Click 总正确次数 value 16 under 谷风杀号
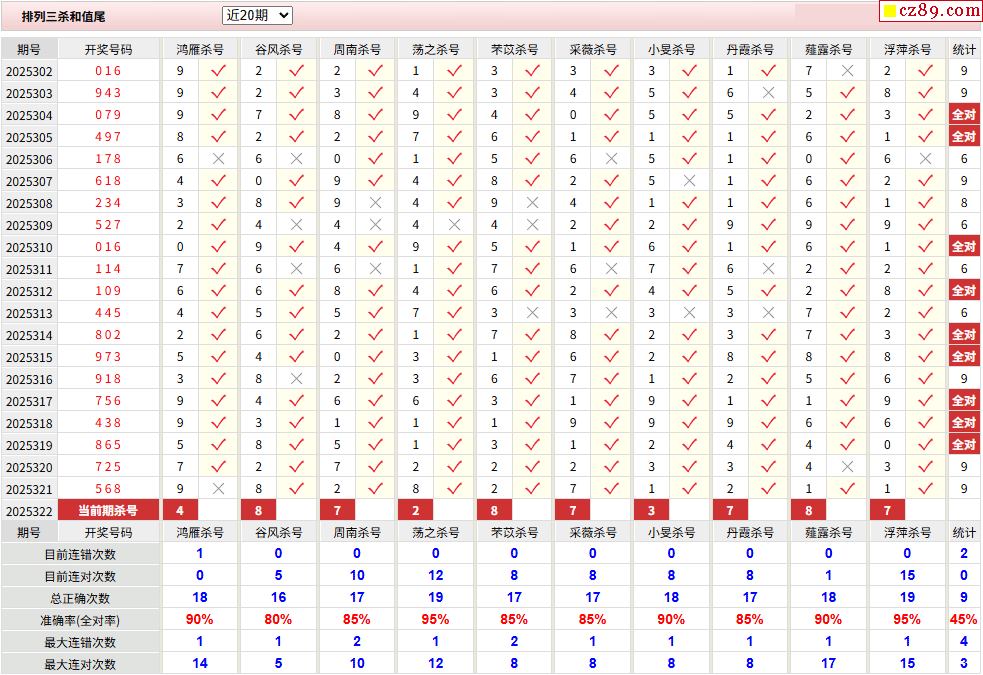Screen dimensions: 983x675 (x=278, y=597)
